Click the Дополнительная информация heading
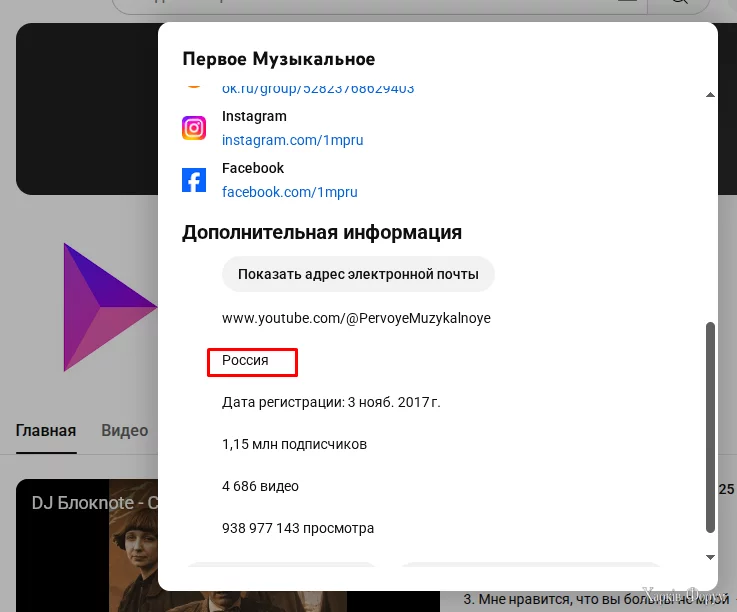 (x=322, y=232)
